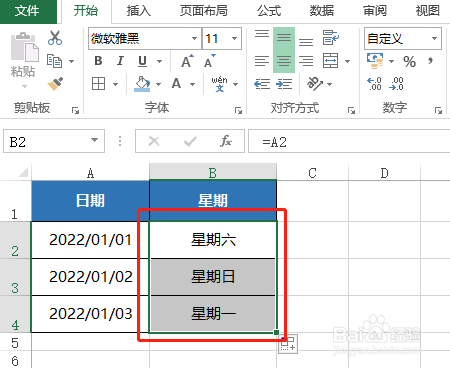Image resolution: width=450 pixels, height=368 pixels.
Task: Switch to the 开始 tab
Action: tap(86, 11)
